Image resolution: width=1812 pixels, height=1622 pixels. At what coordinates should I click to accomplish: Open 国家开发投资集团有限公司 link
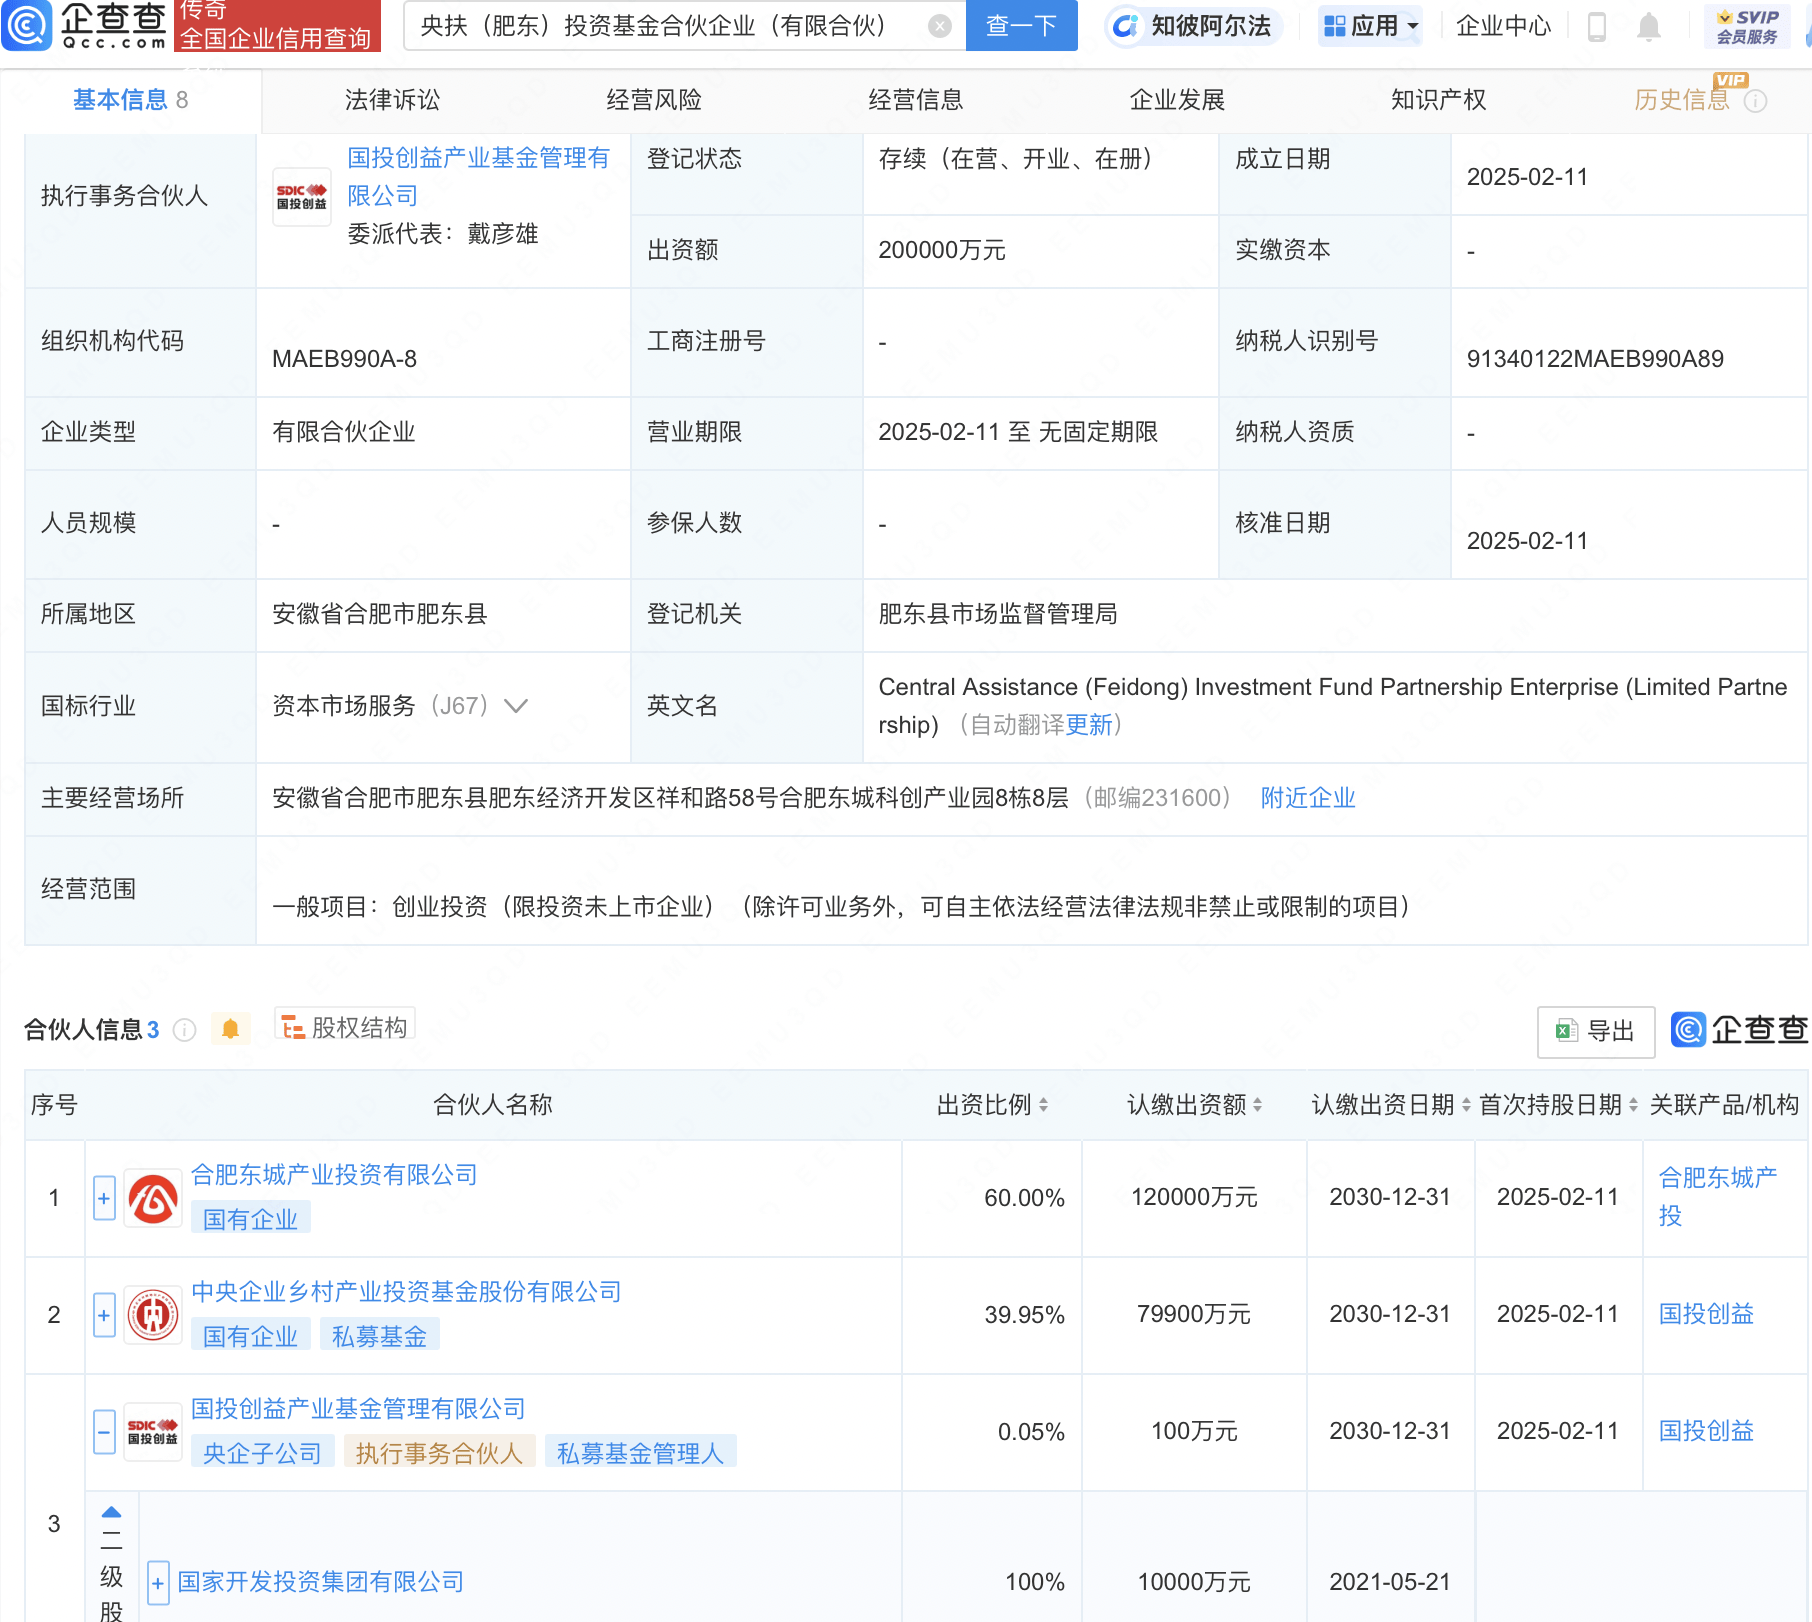321,1582
